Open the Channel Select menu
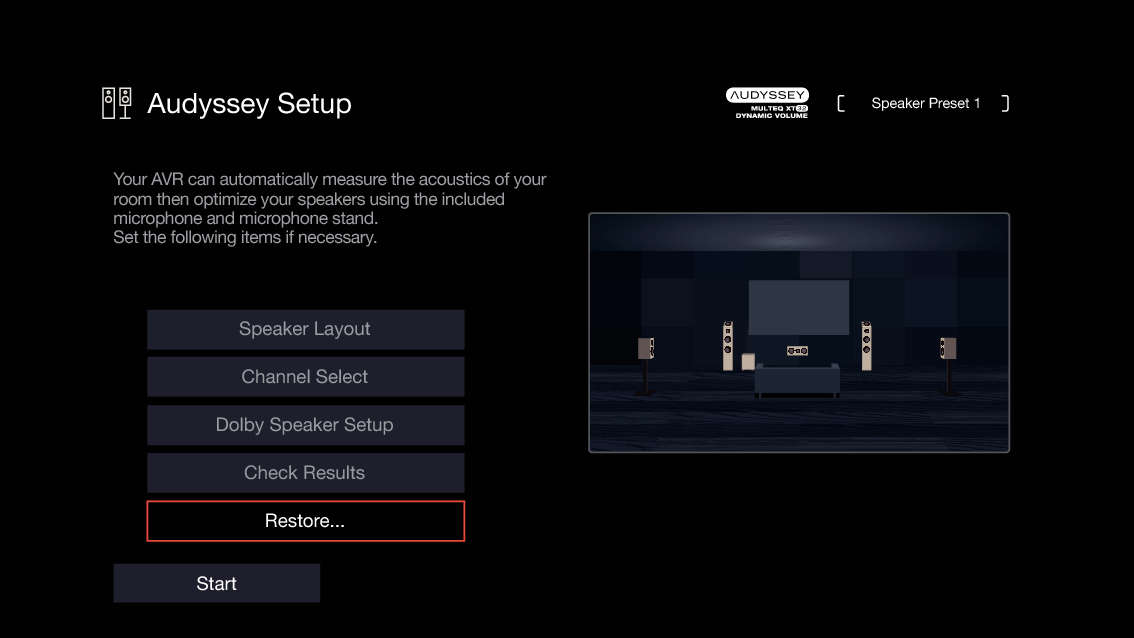This screenshot has height=638, width=1134. [x=305, y=377]
